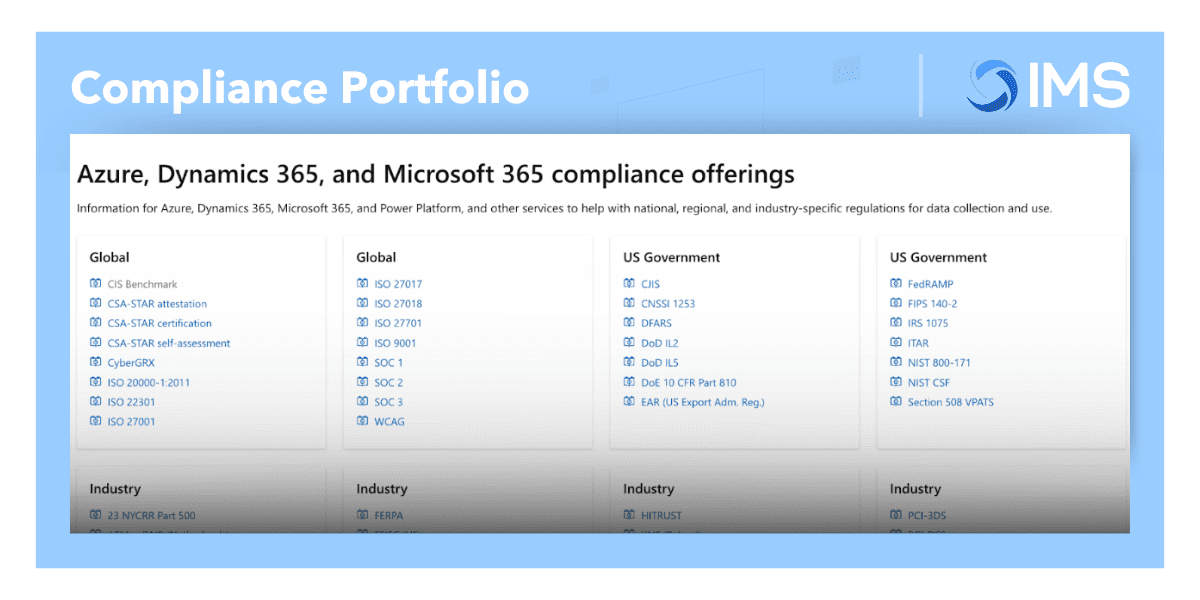Image resolution: width=1200 pixels, height=600 pixels.
Task: Open the PCI-3DS link
Action: pos(927,516)
